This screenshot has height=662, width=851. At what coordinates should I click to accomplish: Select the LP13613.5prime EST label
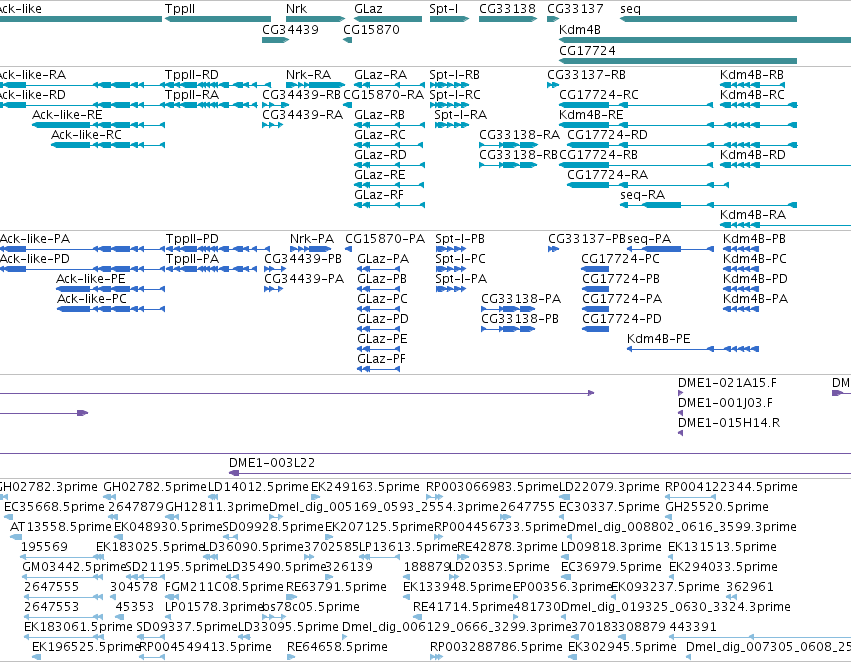coord(408,546)
